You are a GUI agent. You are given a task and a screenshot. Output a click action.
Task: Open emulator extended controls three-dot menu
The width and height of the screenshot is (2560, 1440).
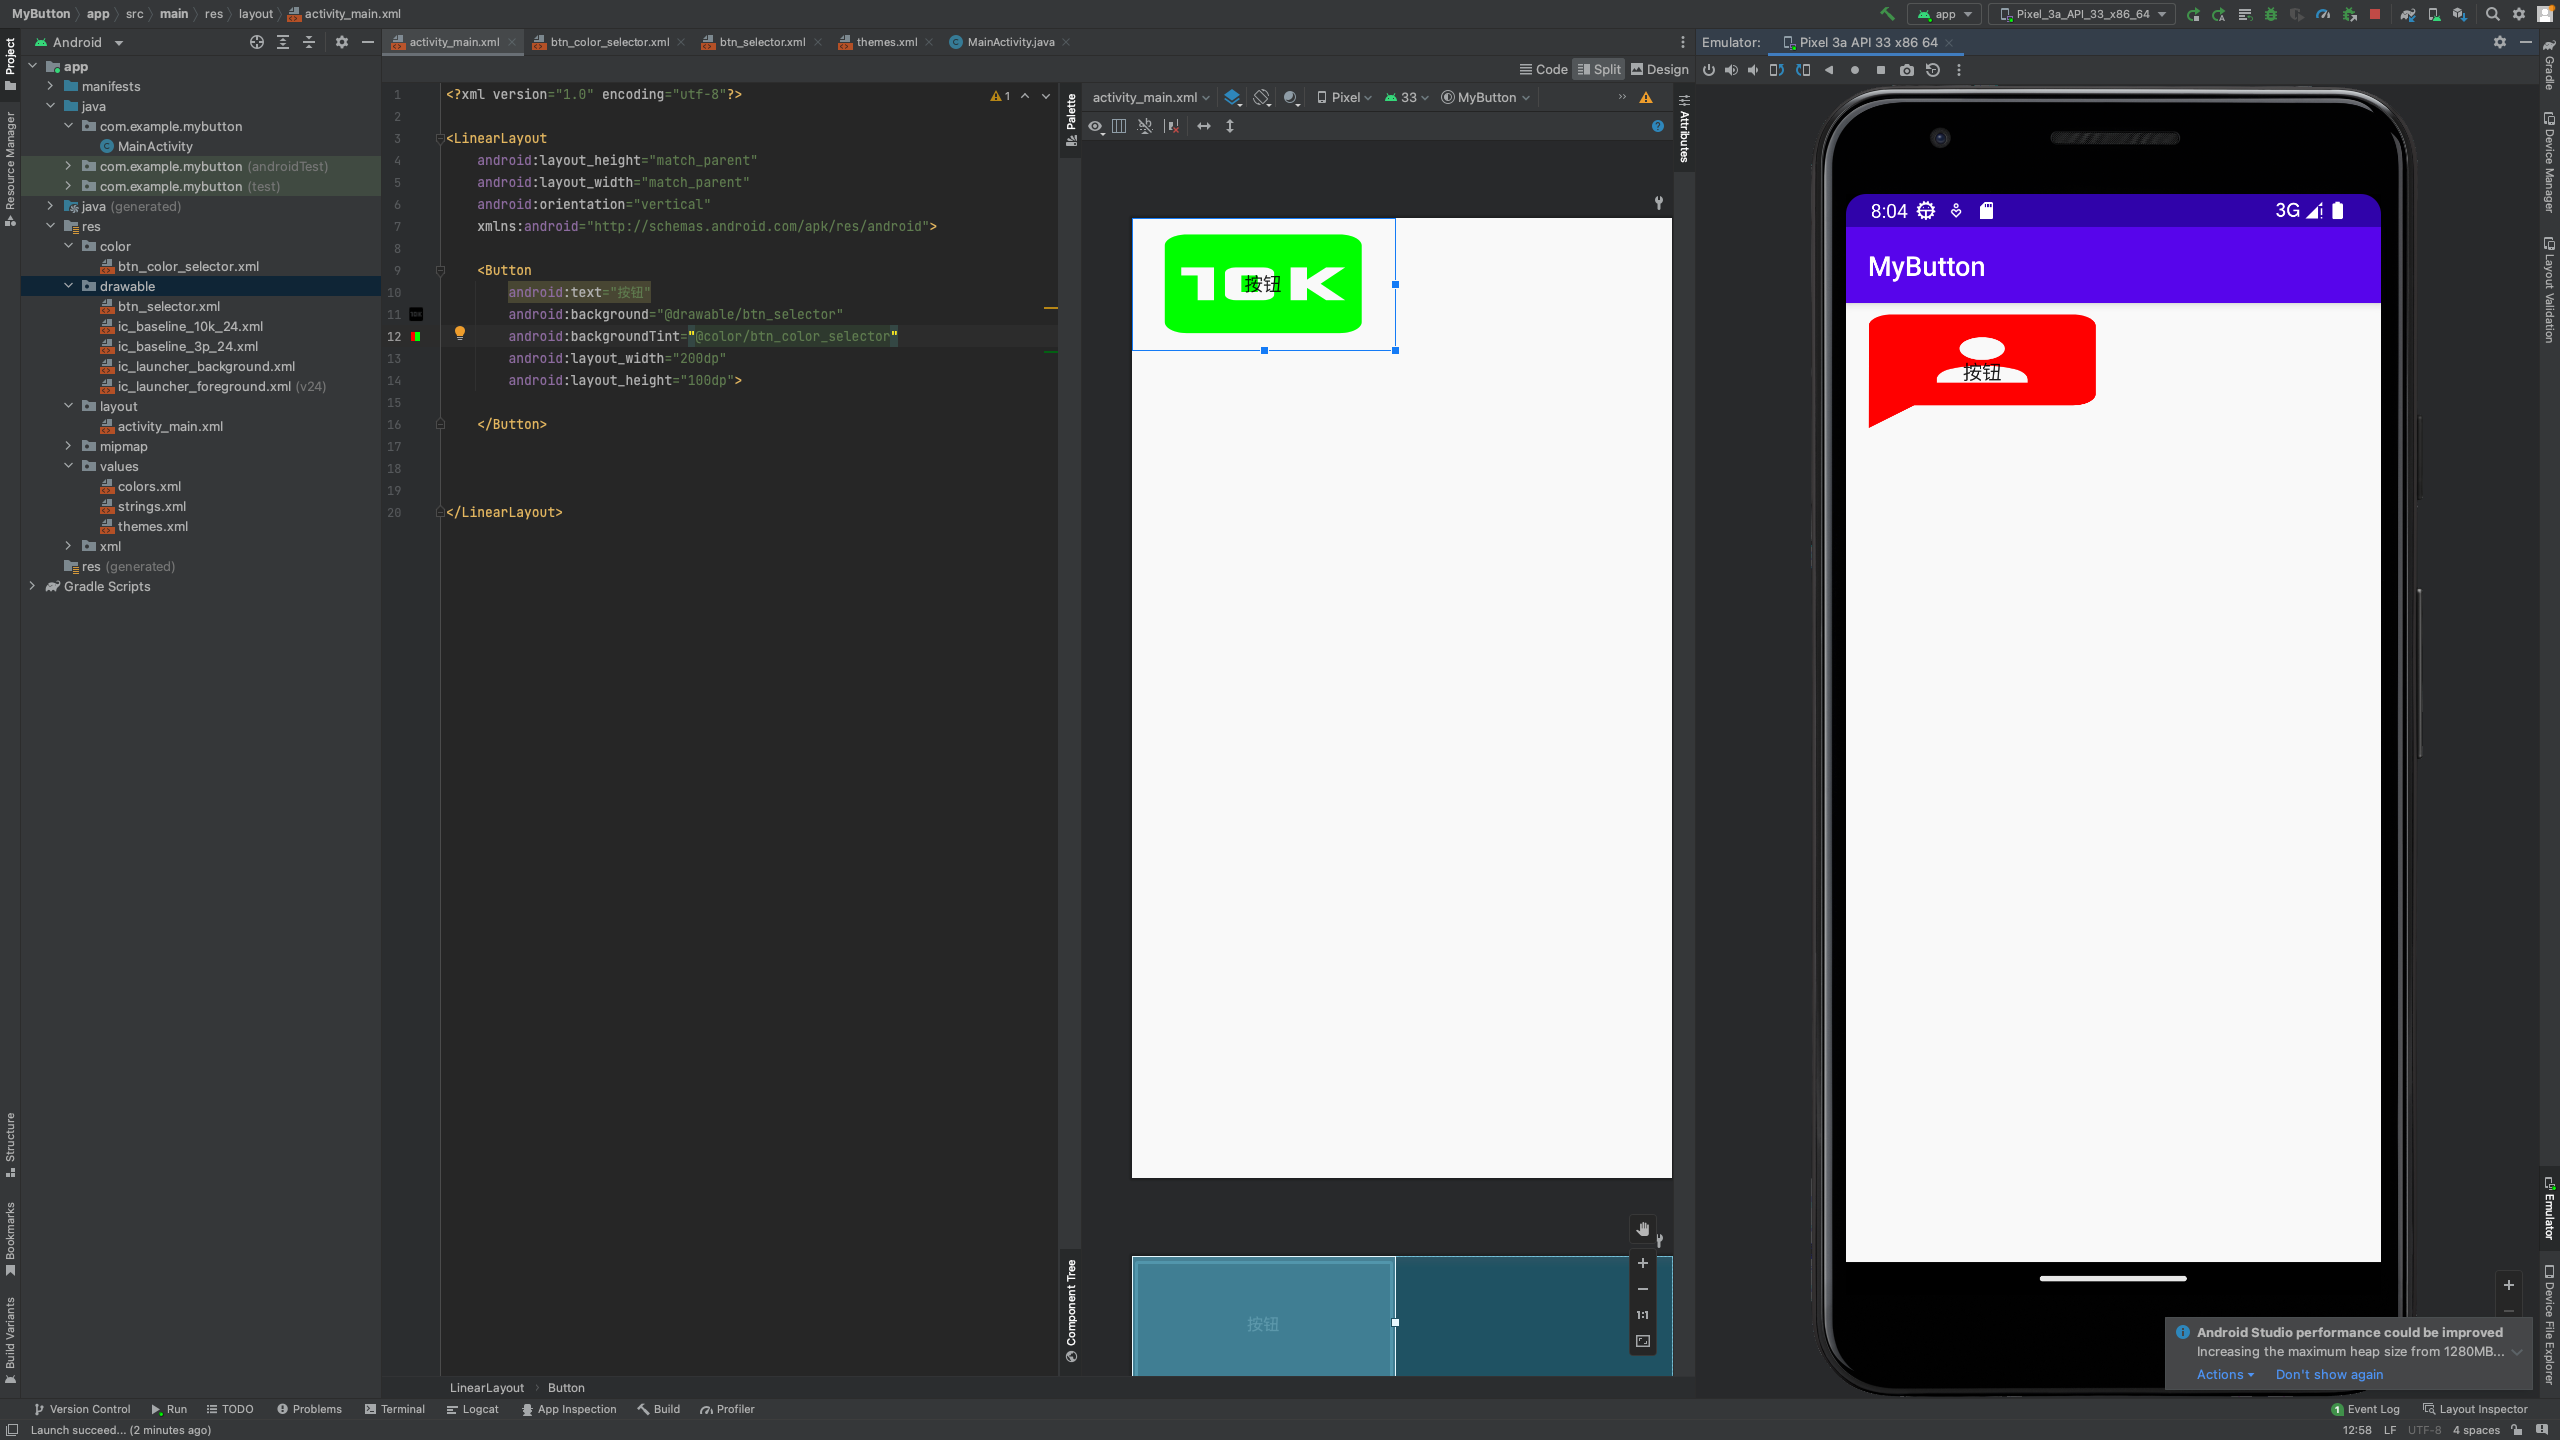pos(1959,70)
